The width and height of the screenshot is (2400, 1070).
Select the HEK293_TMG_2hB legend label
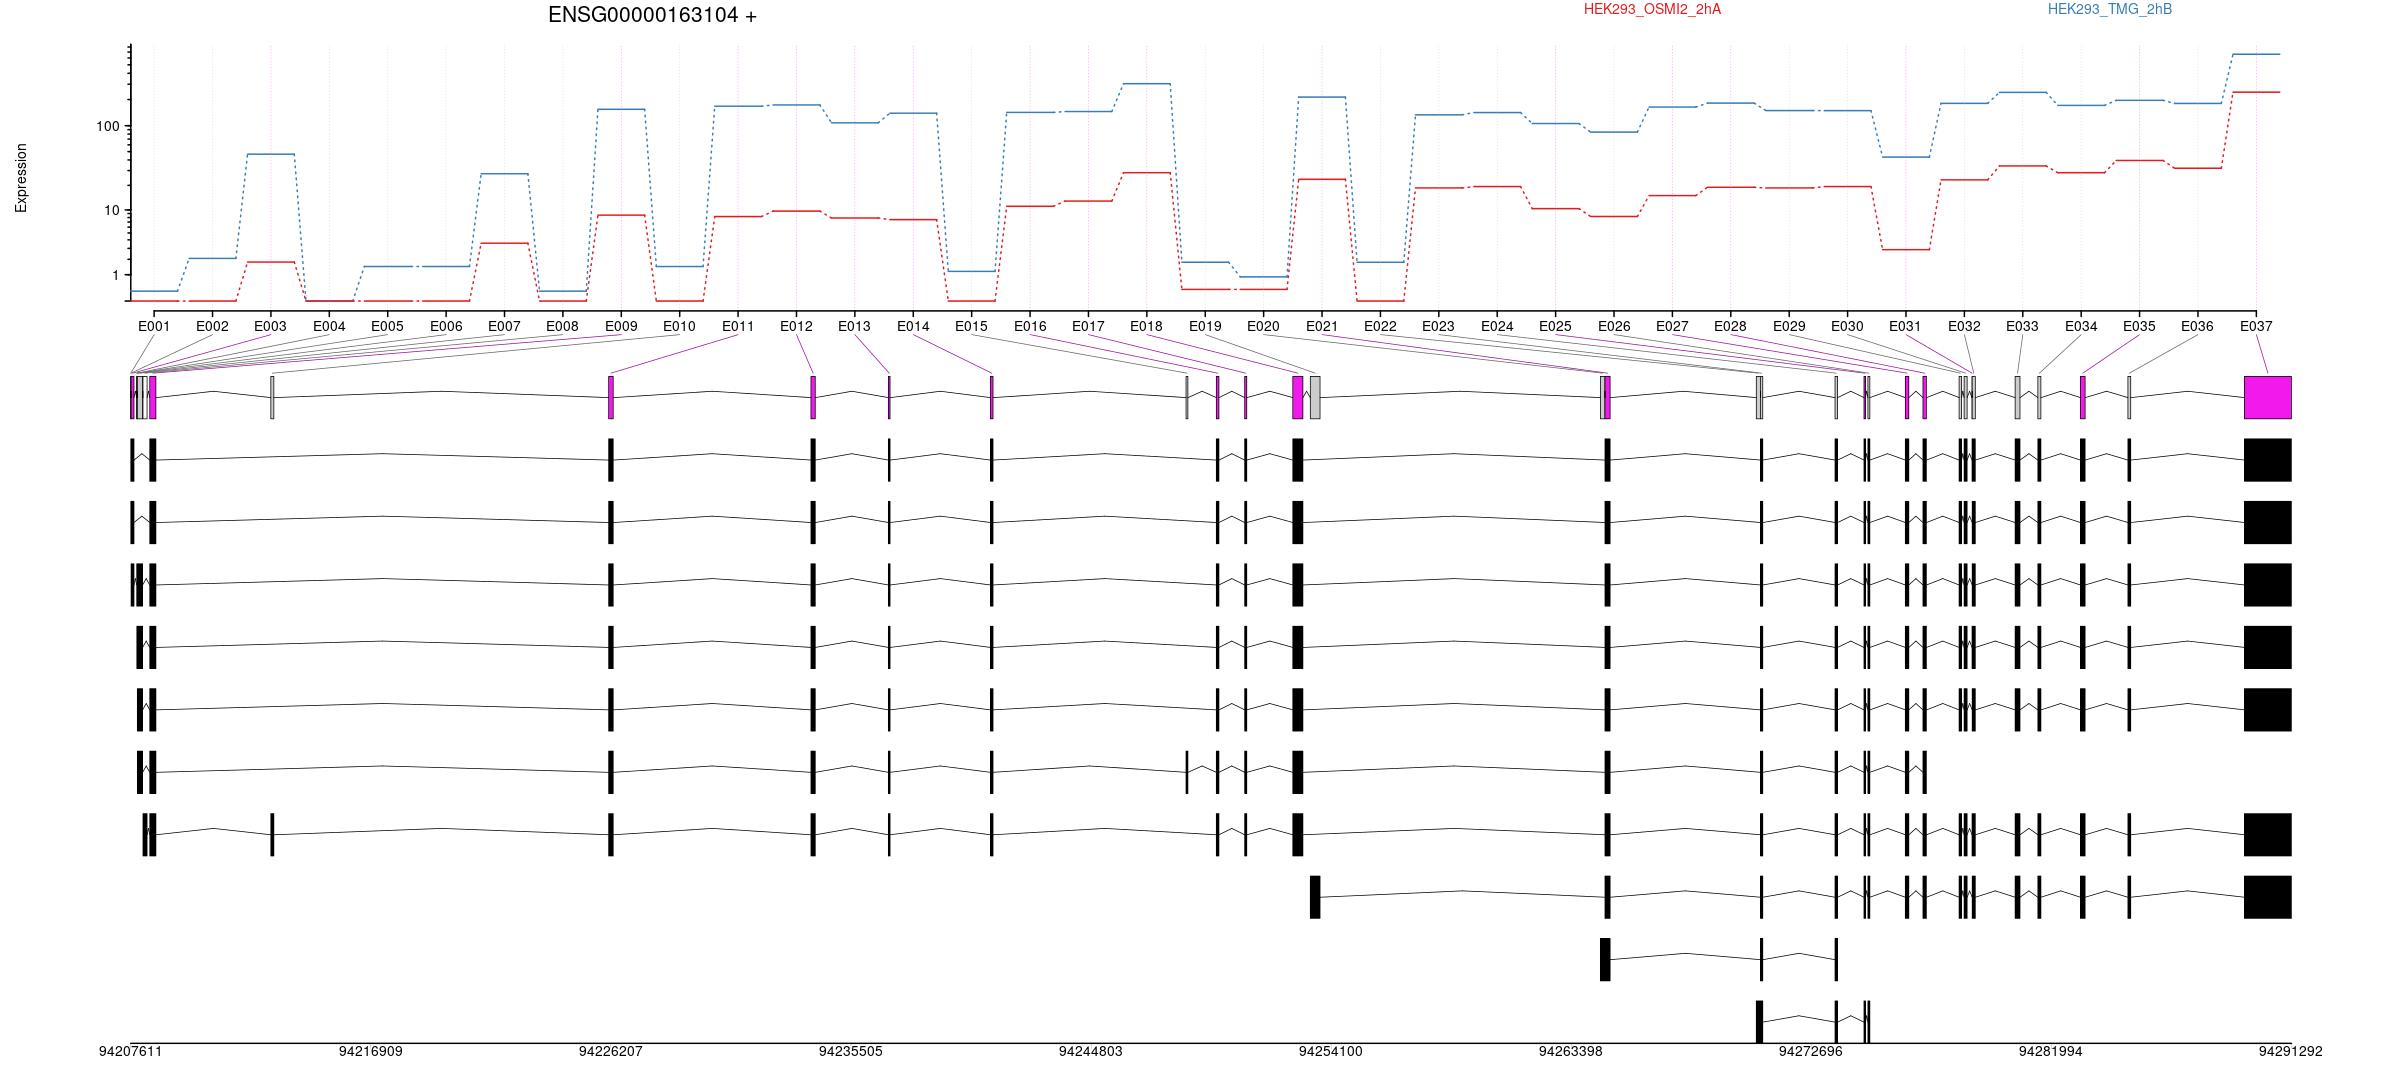2109,9
